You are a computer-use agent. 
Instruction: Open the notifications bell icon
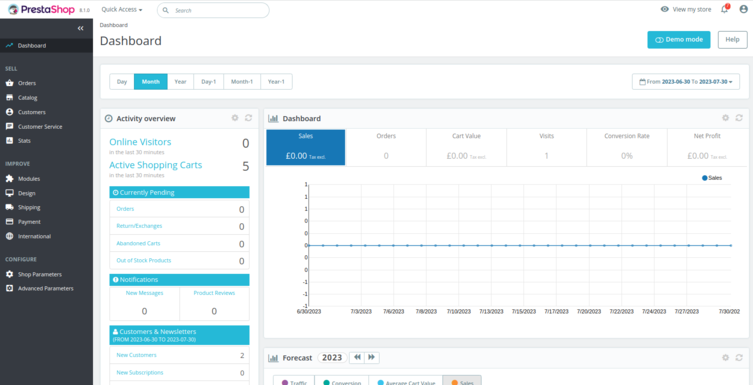click(725, 9)
